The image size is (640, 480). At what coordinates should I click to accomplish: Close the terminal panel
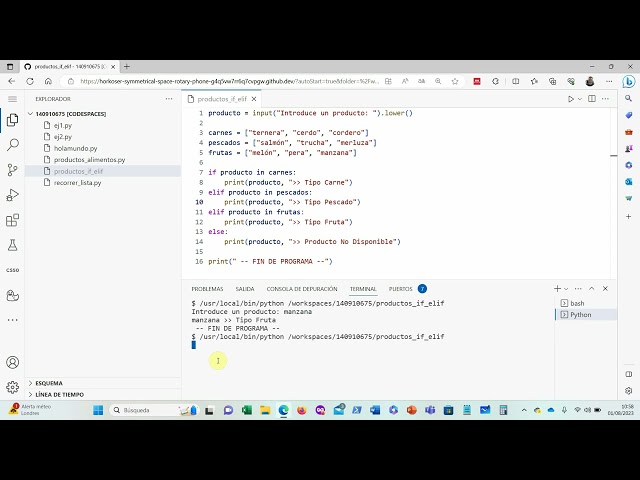click(606, 289)
